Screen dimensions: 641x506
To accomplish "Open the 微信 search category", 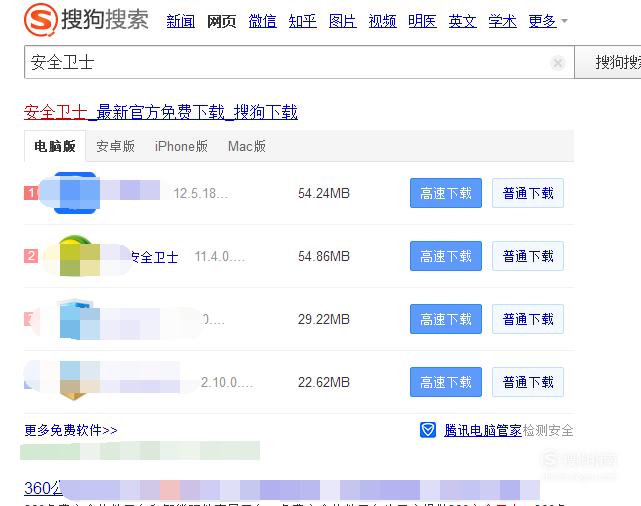I will point(262,21).
